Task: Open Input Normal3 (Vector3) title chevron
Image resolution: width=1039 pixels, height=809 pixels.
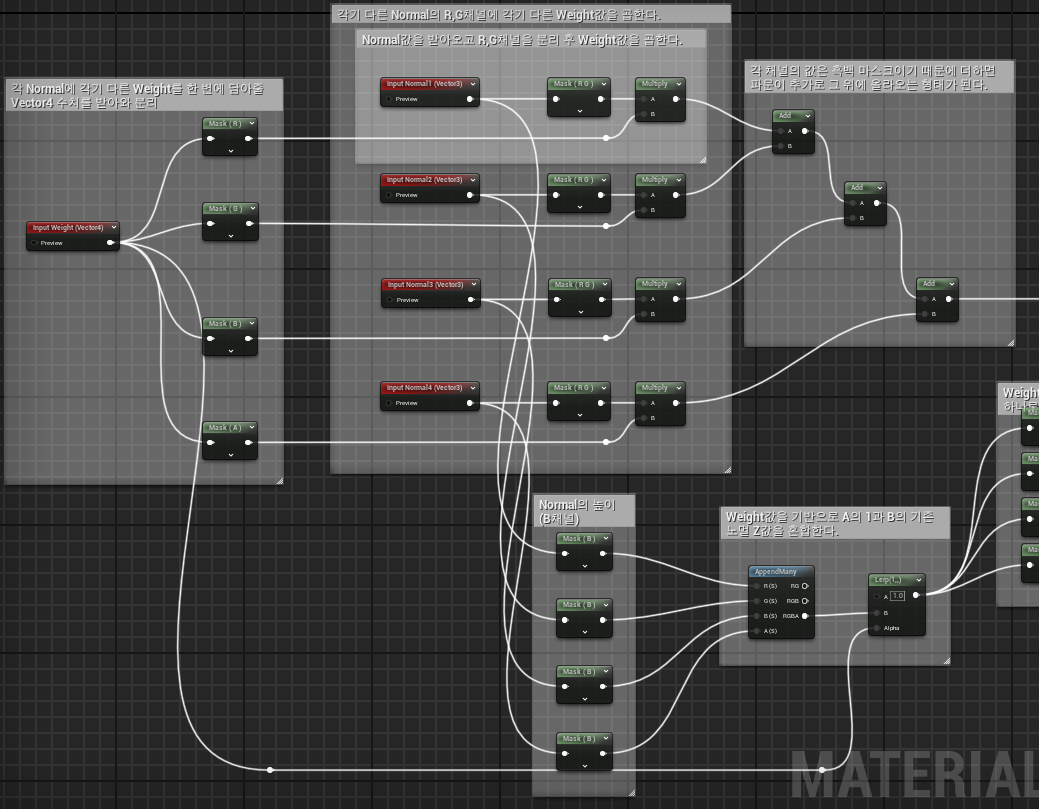Action: [474, 284]
